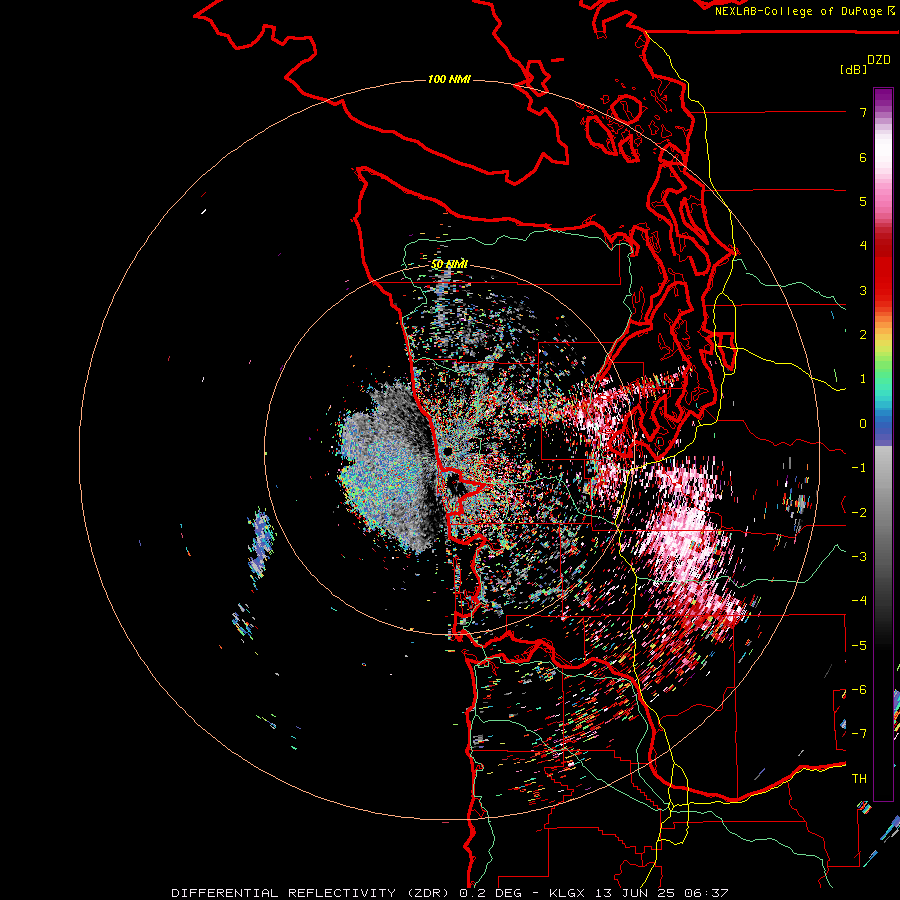Click the -3 value on color scale
This screenshot has height=900, width=900.
859,557
